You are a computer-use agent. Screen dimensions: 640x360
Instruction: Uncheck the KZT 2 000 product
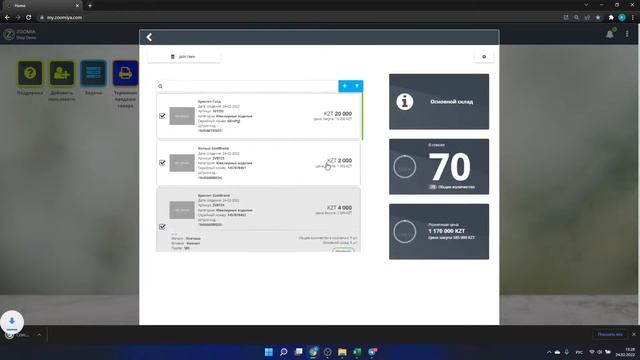162,163
